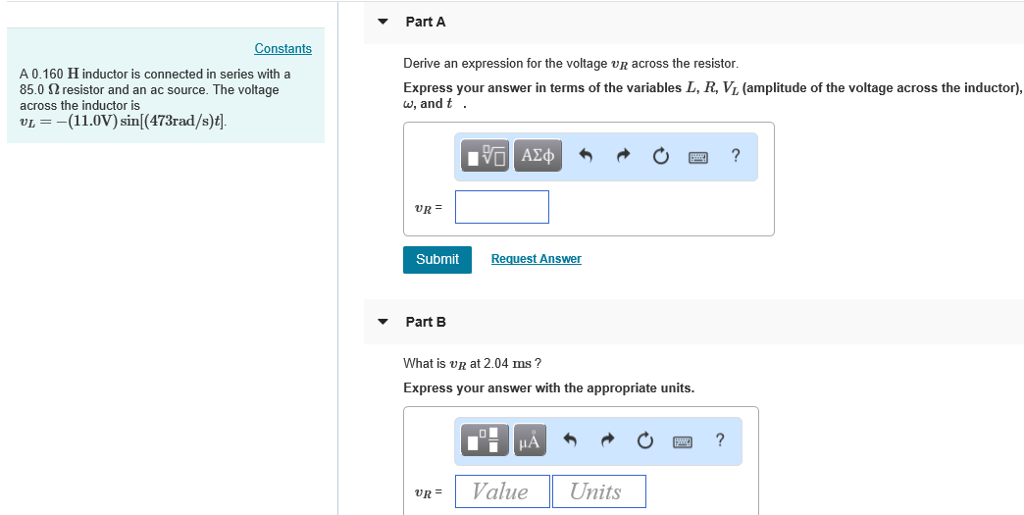The width and height of the screenshot is (1024, 515).
Task: Collapse the Part B section
Action: point(382,322)
